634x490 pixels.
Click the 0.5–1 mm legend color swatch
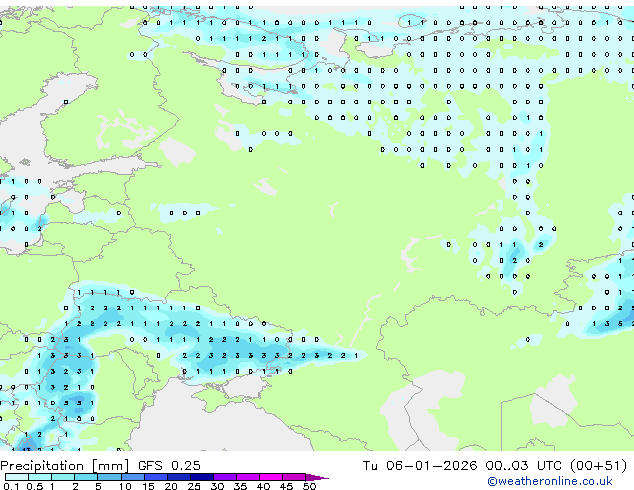pos(40,477)
